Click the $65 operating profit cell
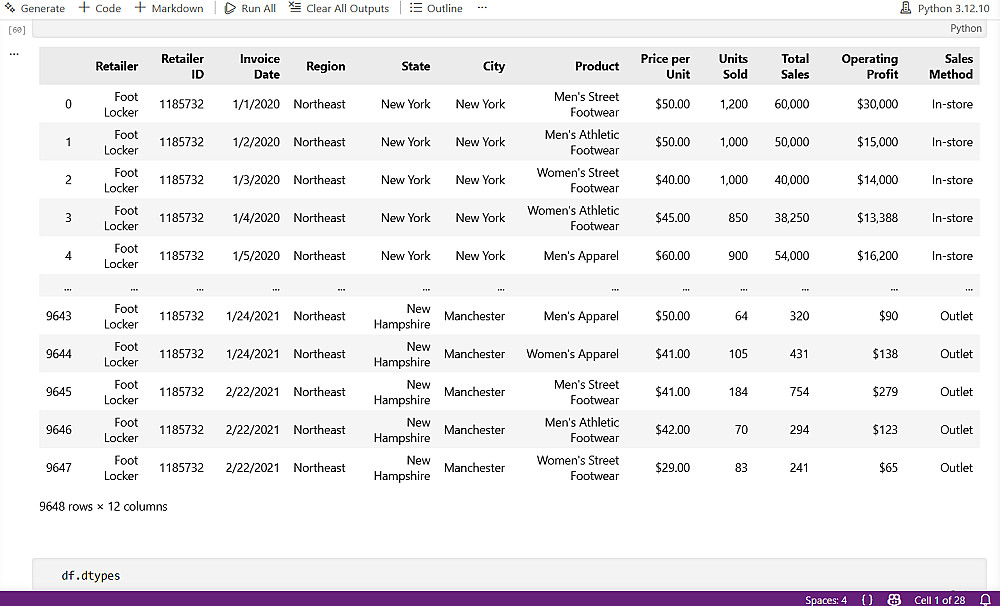The image size is (1000, 606). point(888,468)
